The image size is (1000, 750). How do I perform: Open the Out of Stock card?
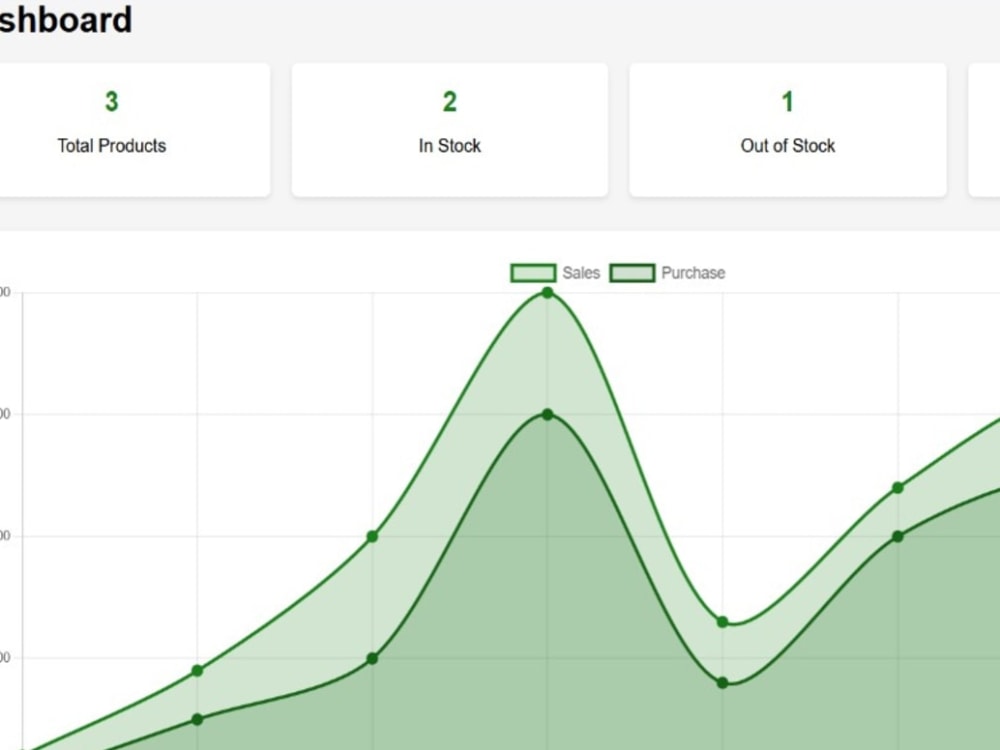(x=788, y=130)
